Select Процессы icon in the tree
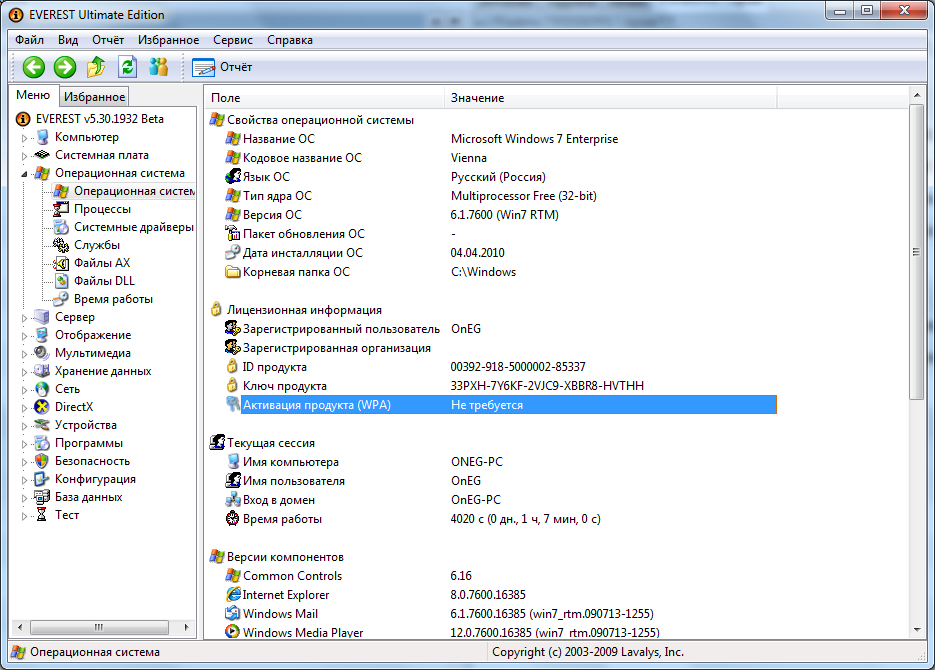Image resolution: width=935 pixels, height=670 pixels. coord(61,209)
